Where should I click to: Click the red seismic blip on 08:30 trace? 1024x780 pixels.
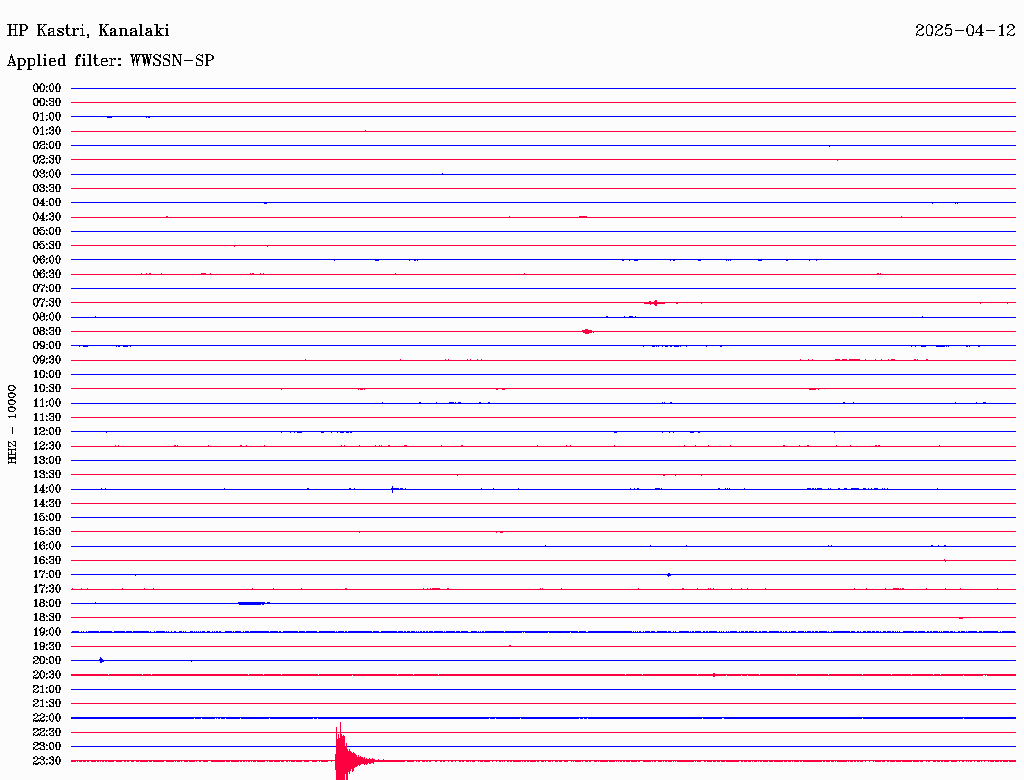coord(587,332)
